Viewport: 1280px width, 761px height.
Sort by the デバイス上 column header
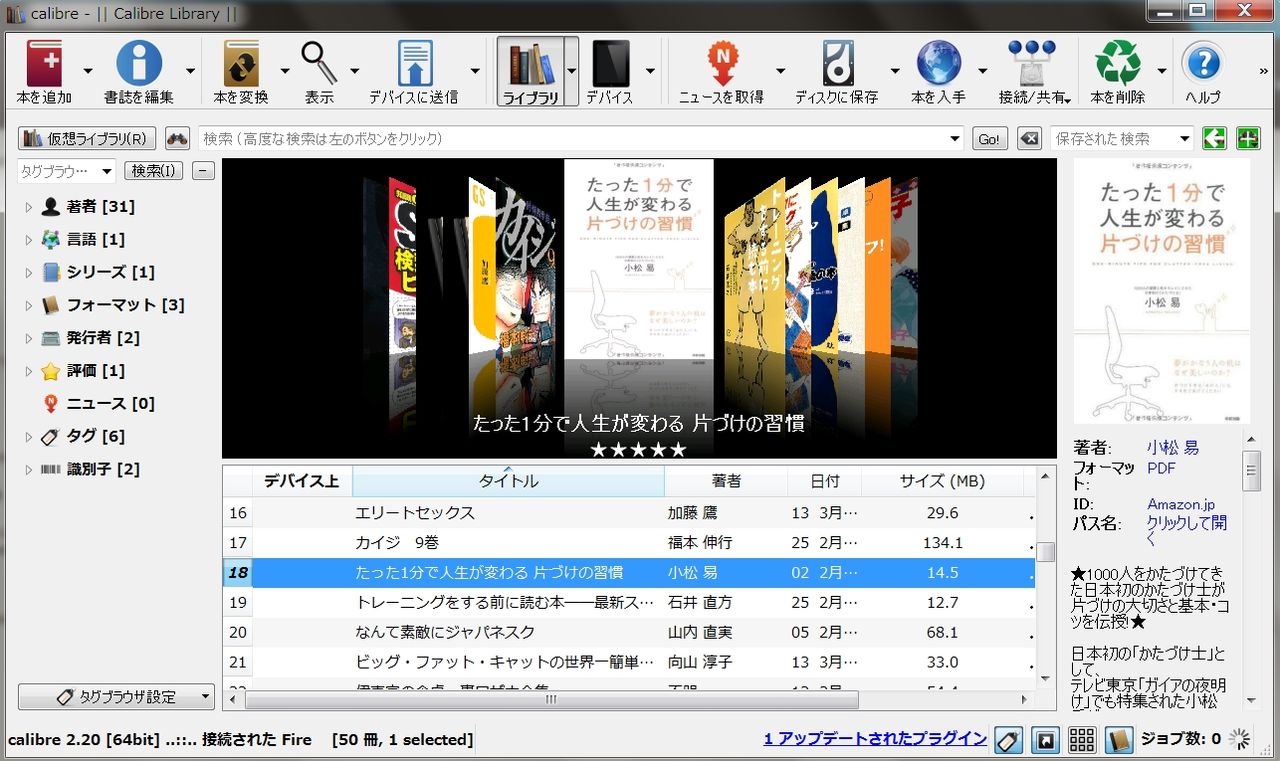[301, 481]
